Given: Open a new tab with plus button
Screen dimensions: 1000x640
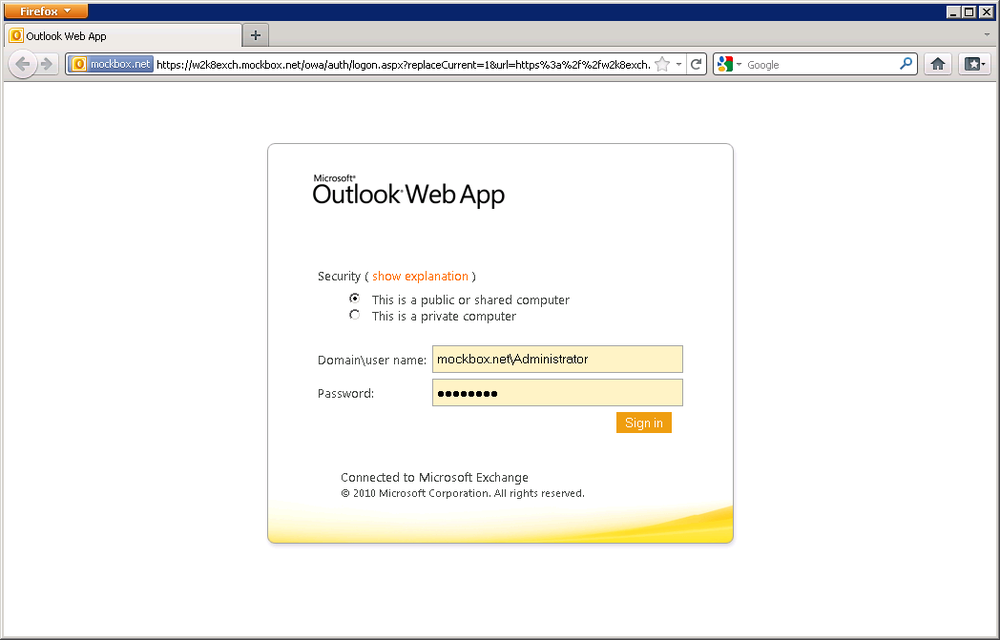Looking at the screenshot, I should (x=256, y=36).
